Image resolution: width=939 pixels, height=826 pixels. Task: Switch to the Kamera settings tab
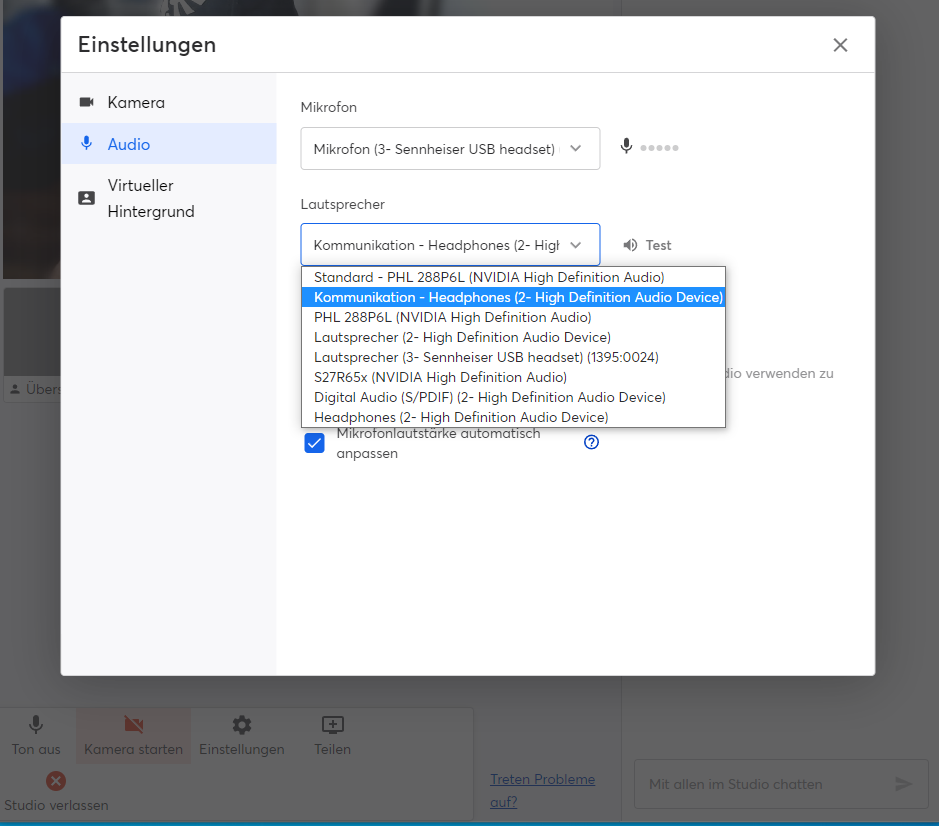tap(136, 103)
